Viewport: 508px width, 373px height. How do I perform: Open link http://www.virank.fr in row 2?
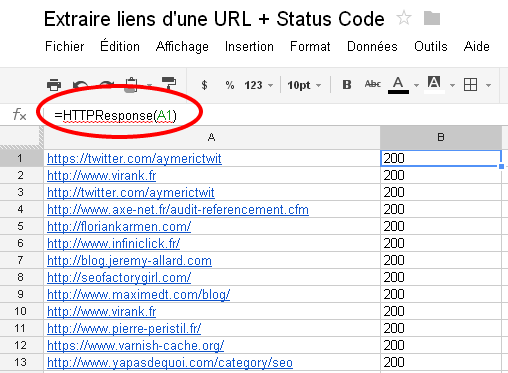101,175
